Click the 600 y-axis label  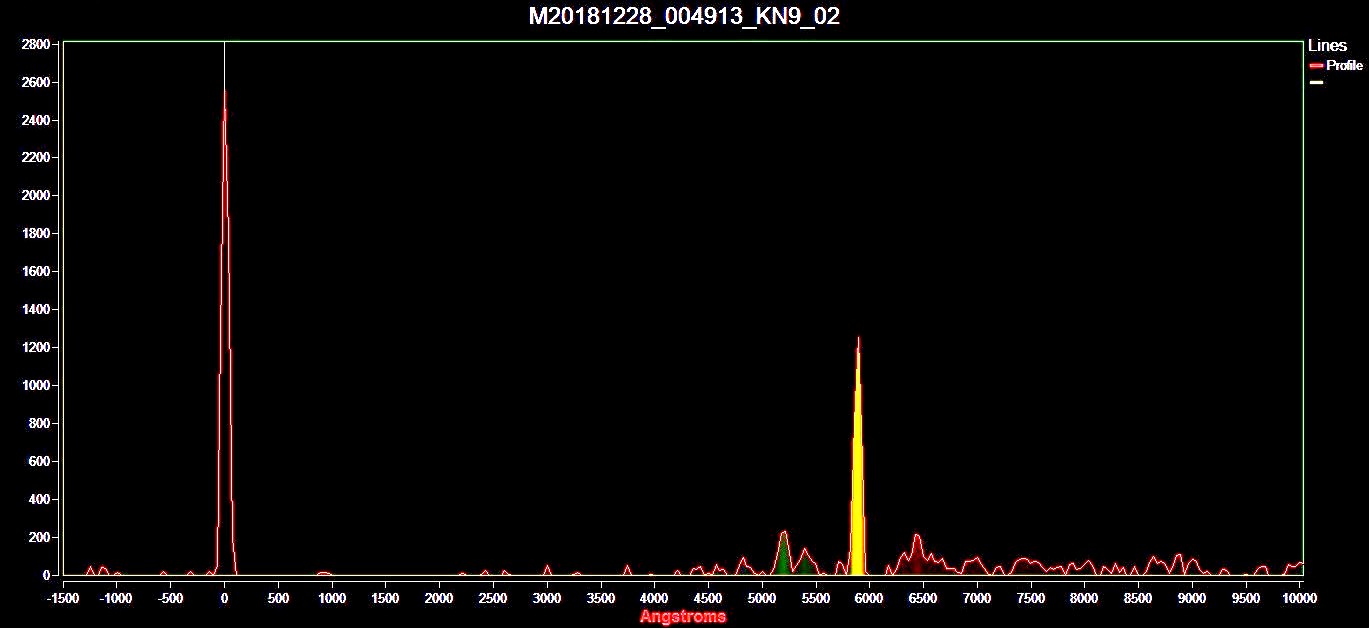(40, 462)
